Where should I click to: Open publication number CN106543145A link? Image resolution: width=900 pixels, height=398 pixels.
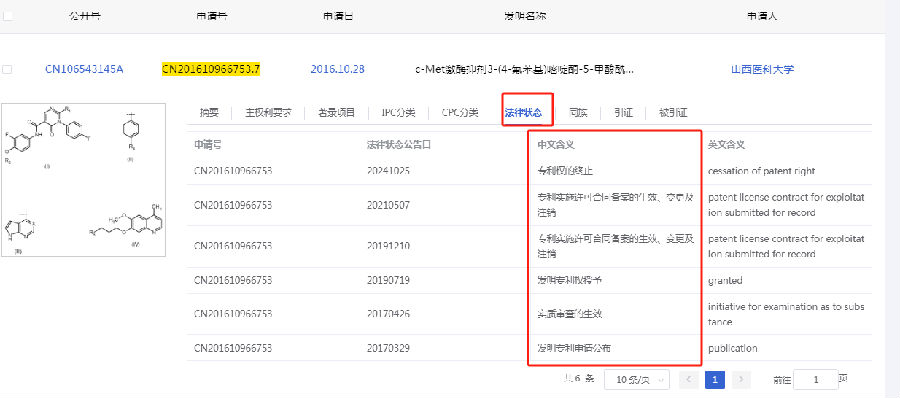(x=84, y=69)
